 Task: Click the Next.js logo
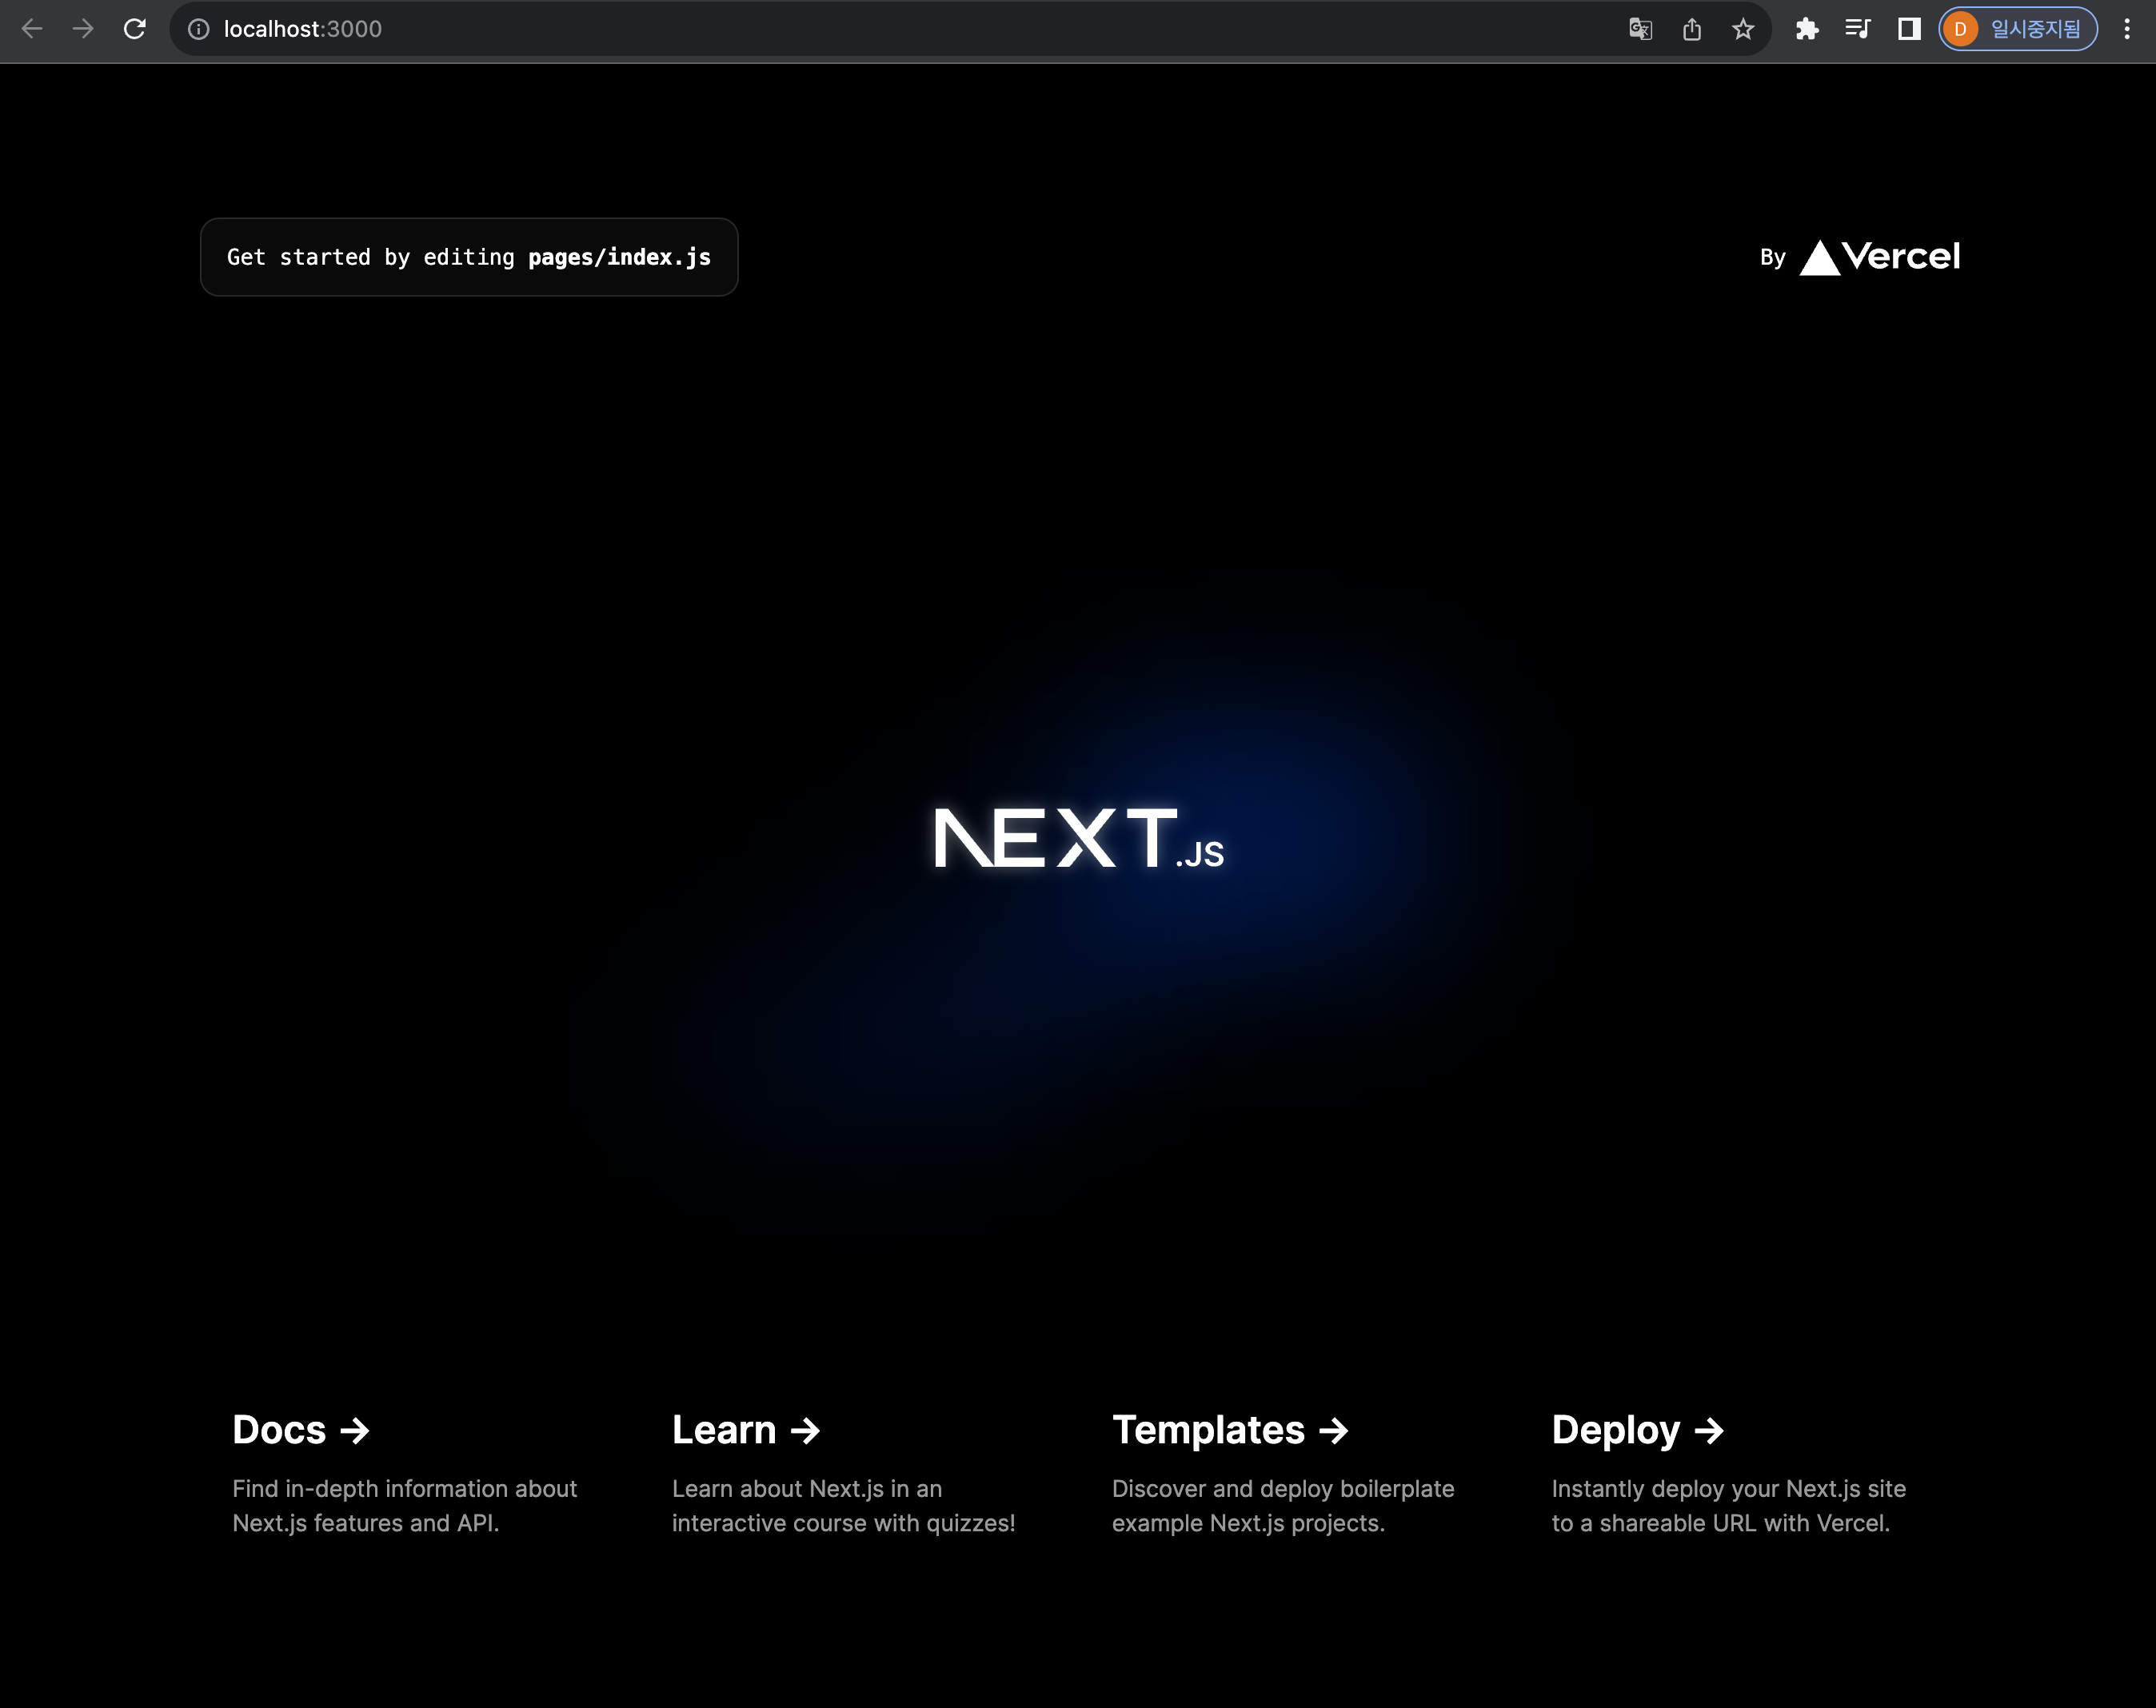pyautogui.click(x=1078, y=838)
